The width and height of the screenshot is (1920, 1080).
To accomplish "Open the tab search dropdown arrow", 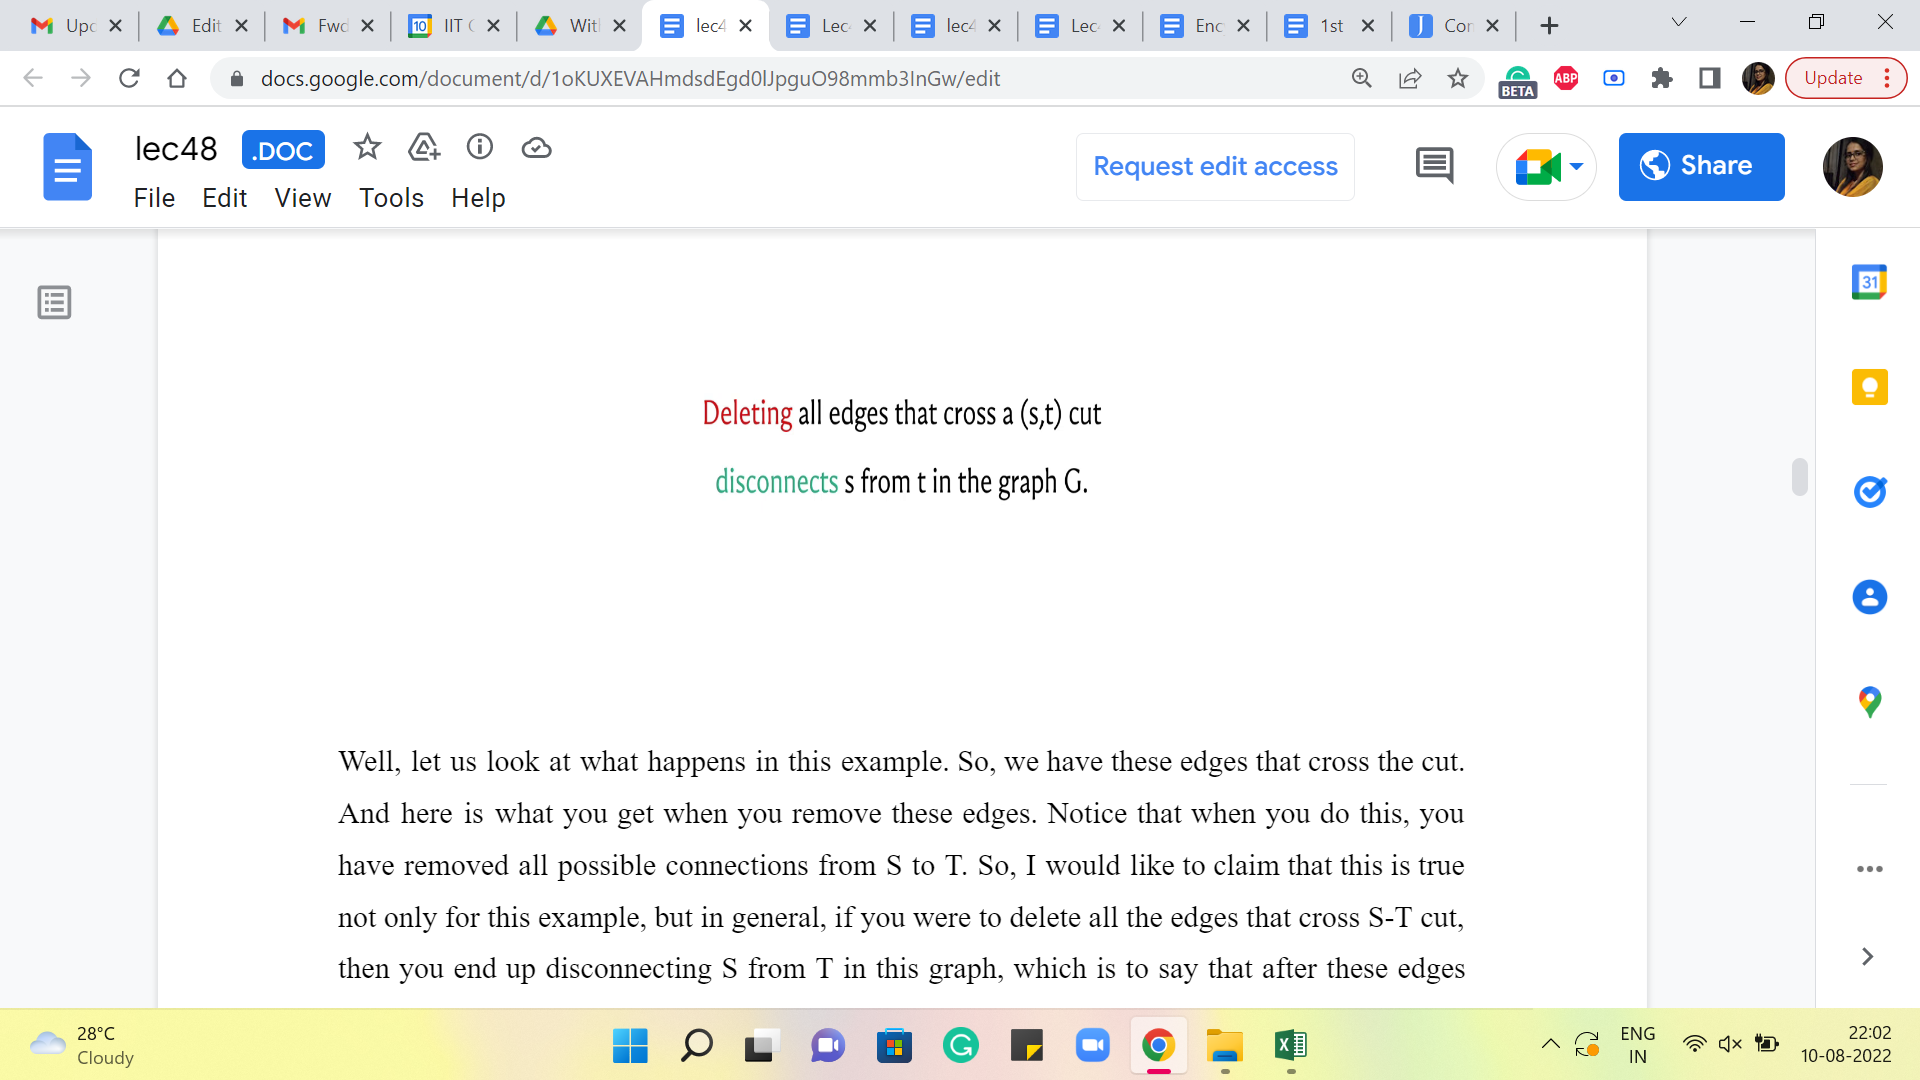I will [x=1679, y=22].
